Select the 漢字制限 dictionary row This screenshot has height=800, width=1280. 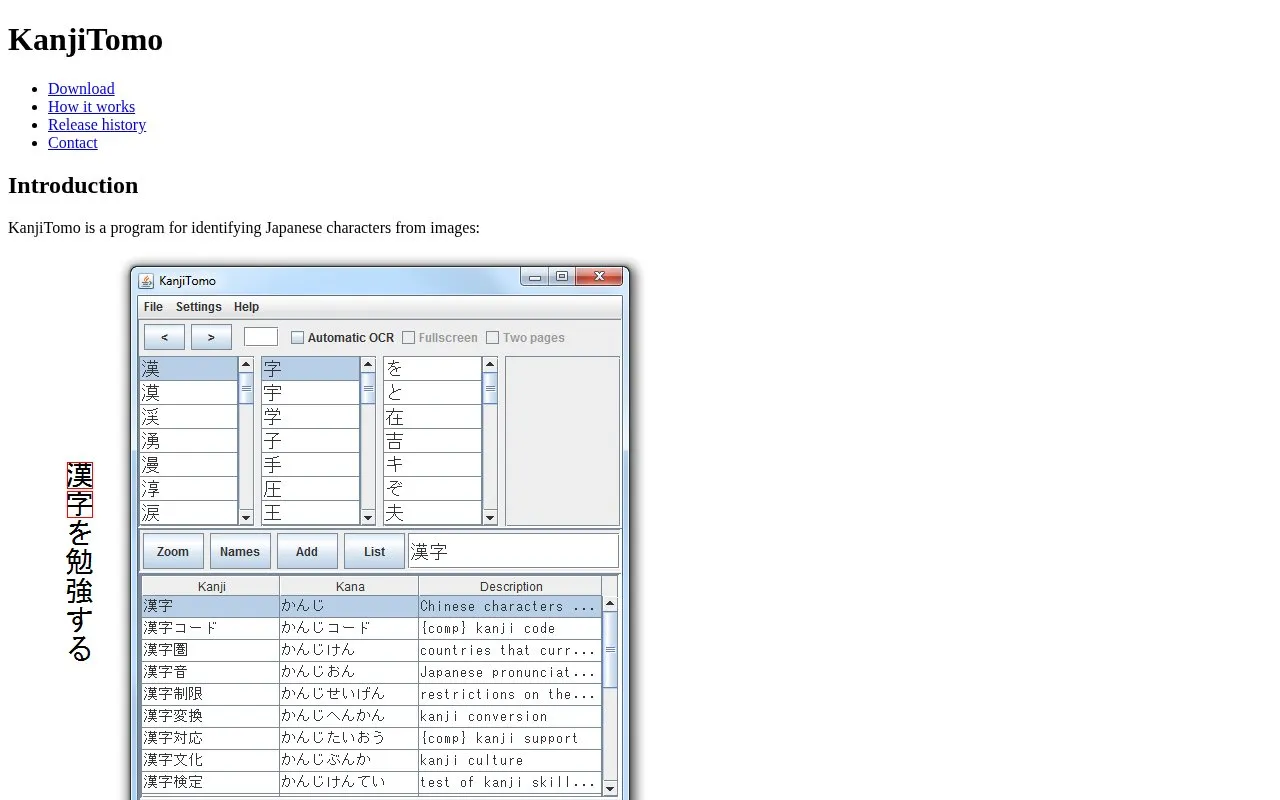coord(371,694)
